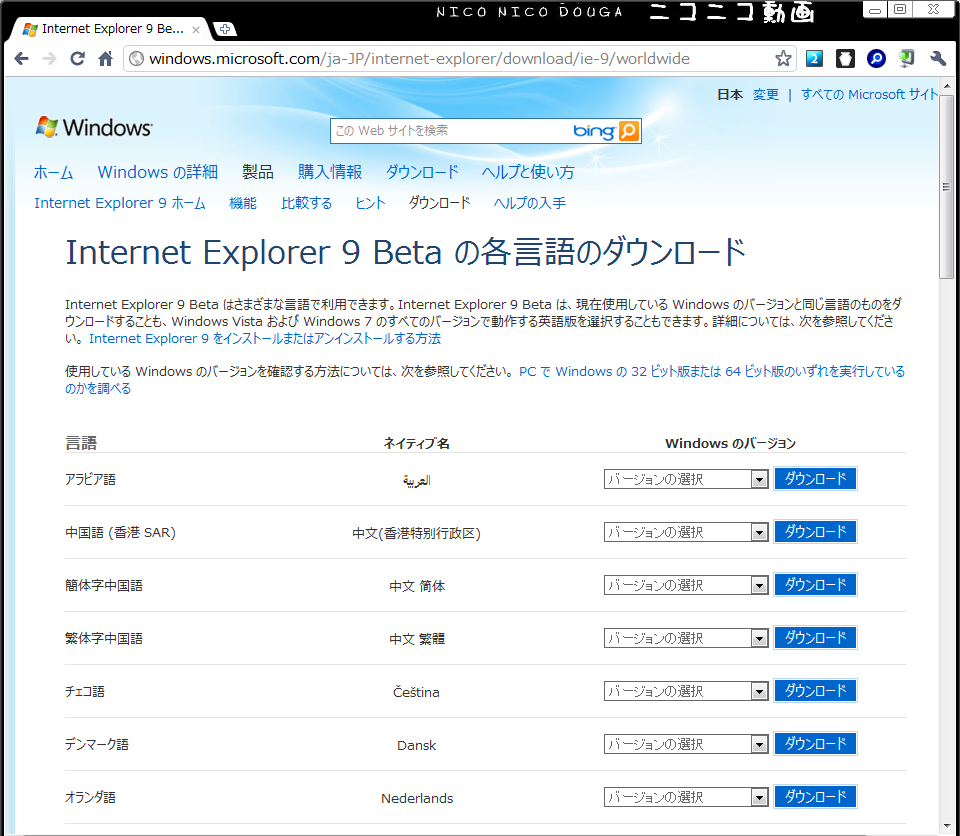Select the ダウンロード item in the IE9 sub-navigation
The height and width of the screenshot is (836, 960).
440,203
